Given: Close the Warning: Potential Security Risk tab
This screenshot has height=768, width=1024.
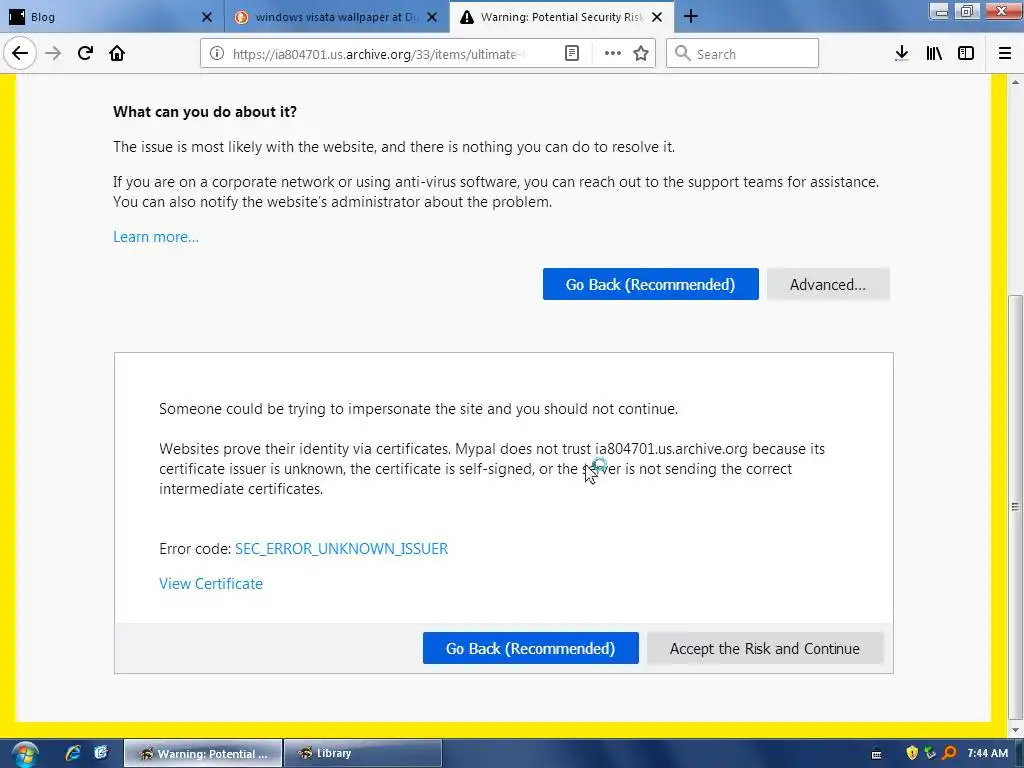Looking at the screenshot, I should point(657,17).
